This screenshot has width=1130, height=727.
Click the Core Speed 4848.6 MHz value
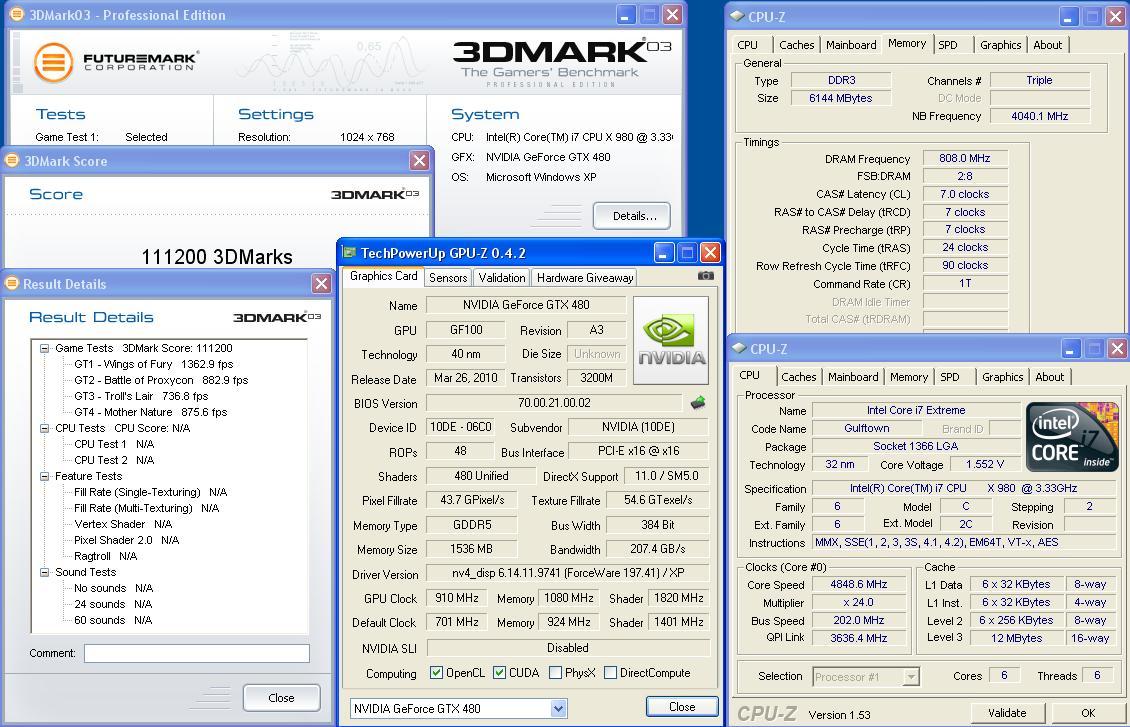point(858,584)
